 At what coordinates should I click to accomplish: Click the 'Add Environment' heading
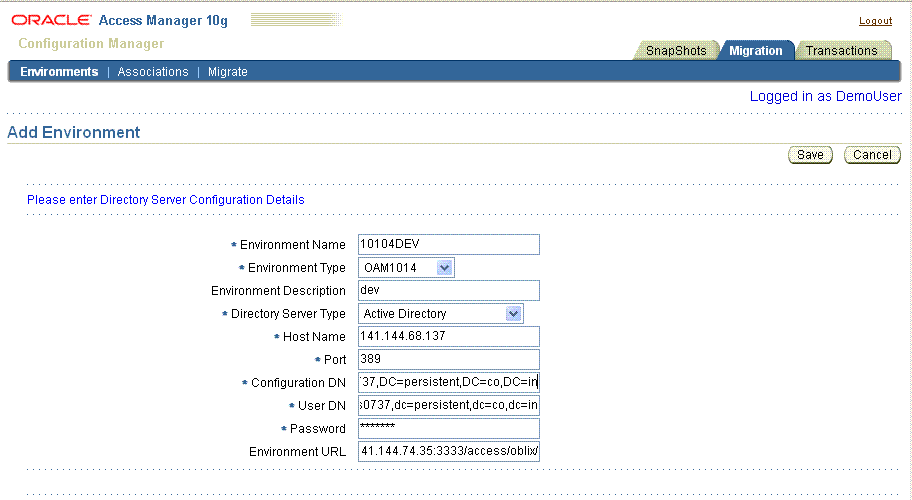[73, 132]
